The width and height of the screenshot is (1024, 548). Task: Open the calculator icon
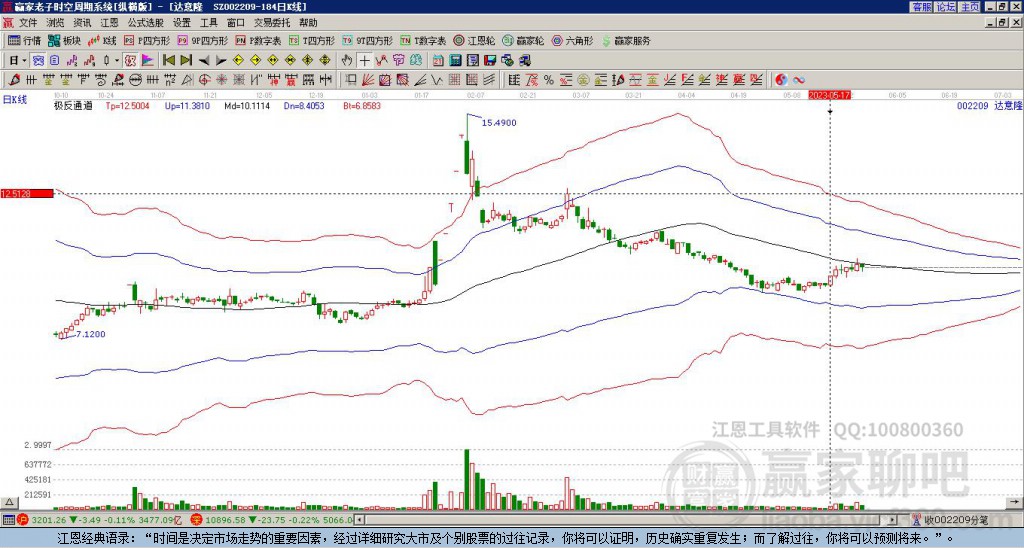tap(456, 60)
